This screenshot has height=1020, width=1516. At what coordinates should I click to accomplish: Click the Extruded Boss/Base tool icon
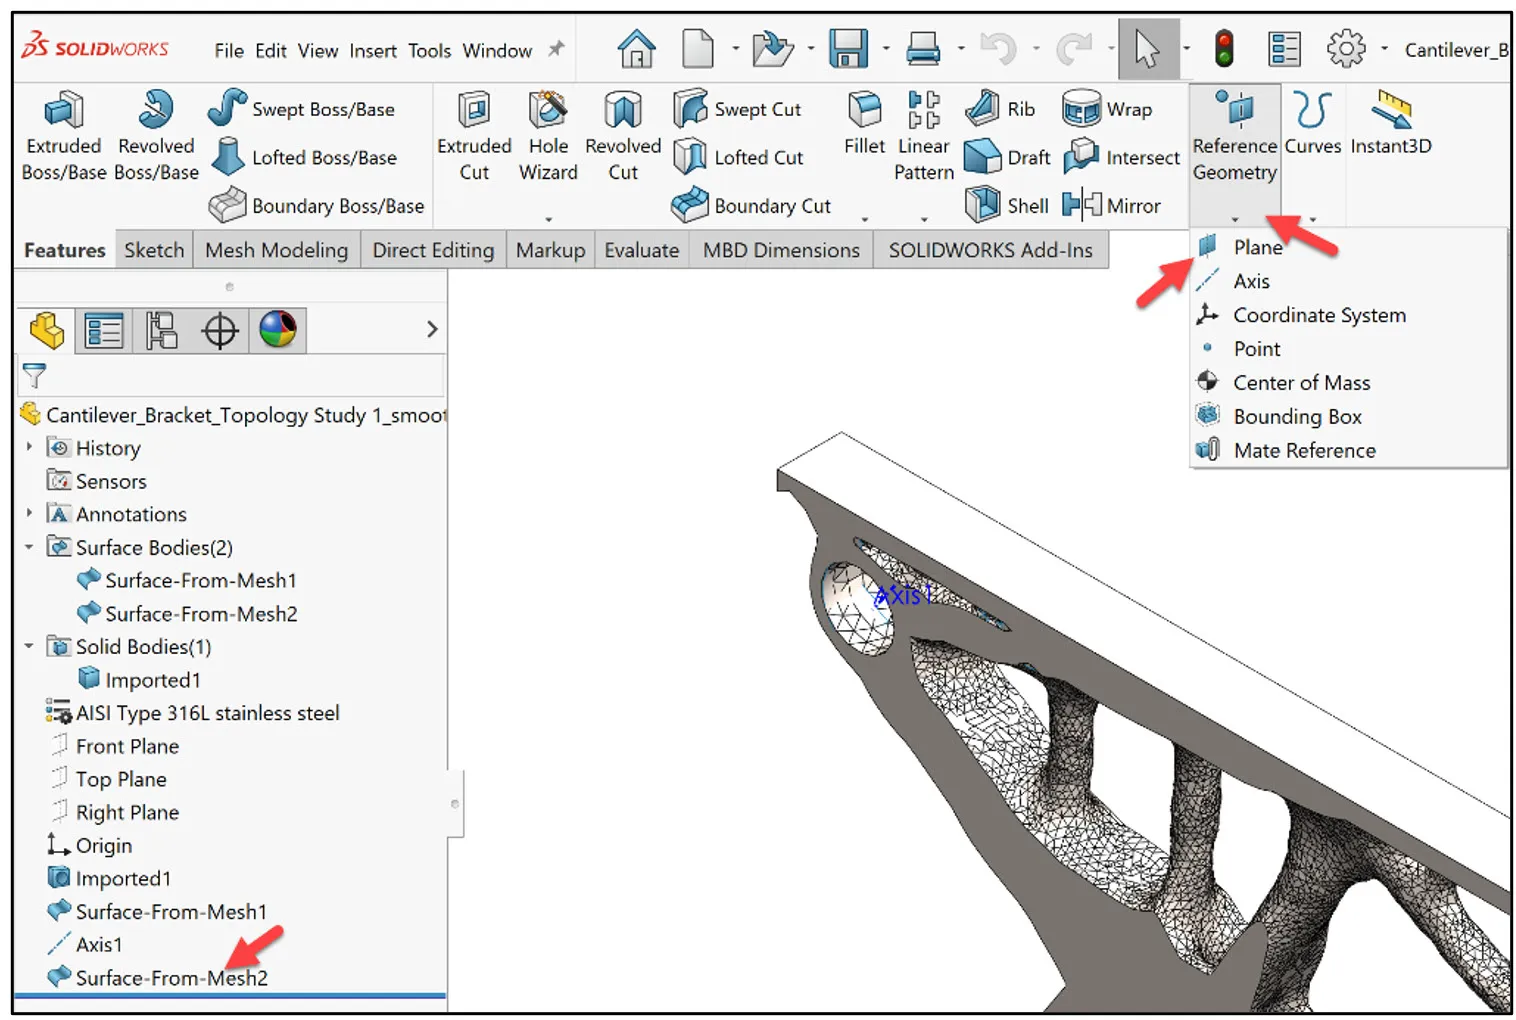pos(63,111)
